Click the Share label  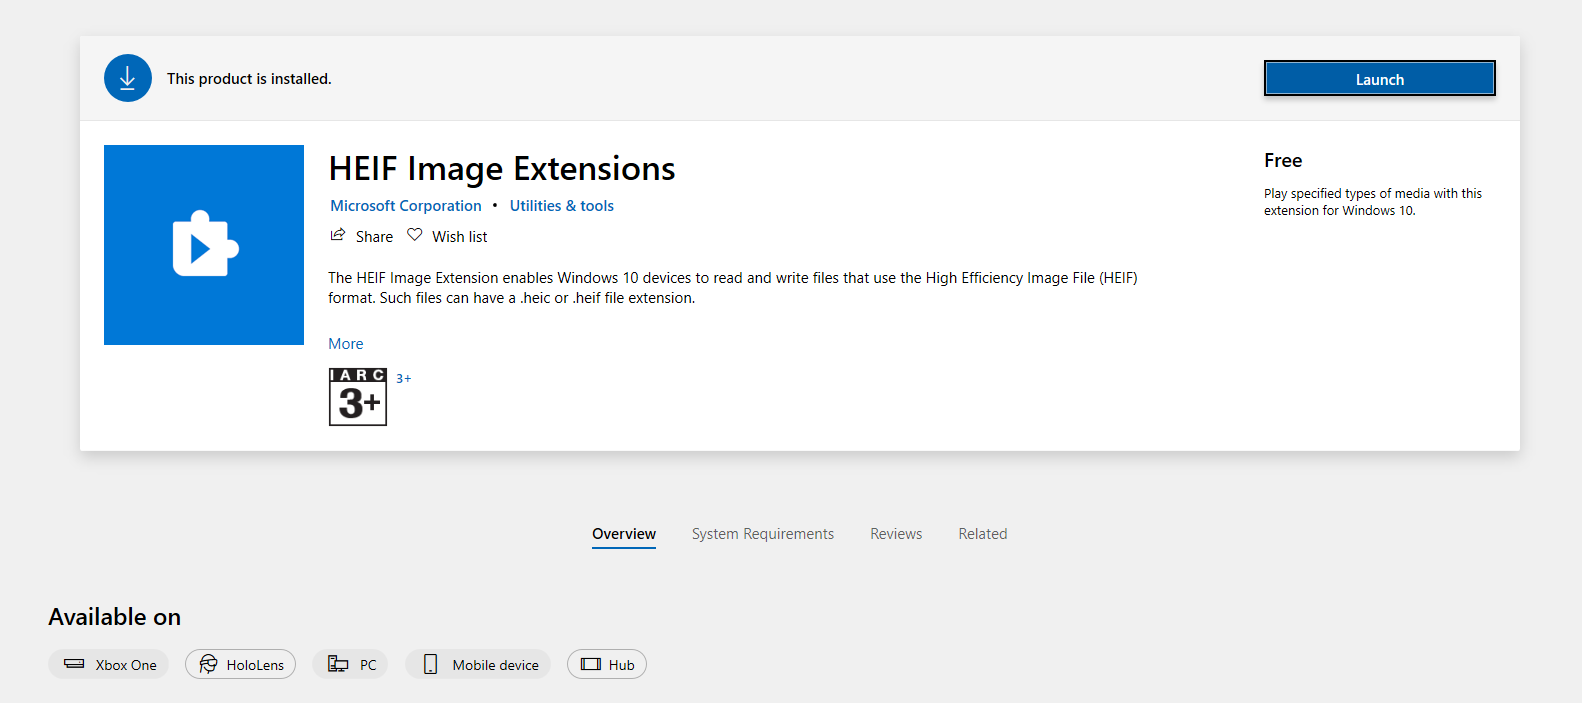click(x=374, y=237)
